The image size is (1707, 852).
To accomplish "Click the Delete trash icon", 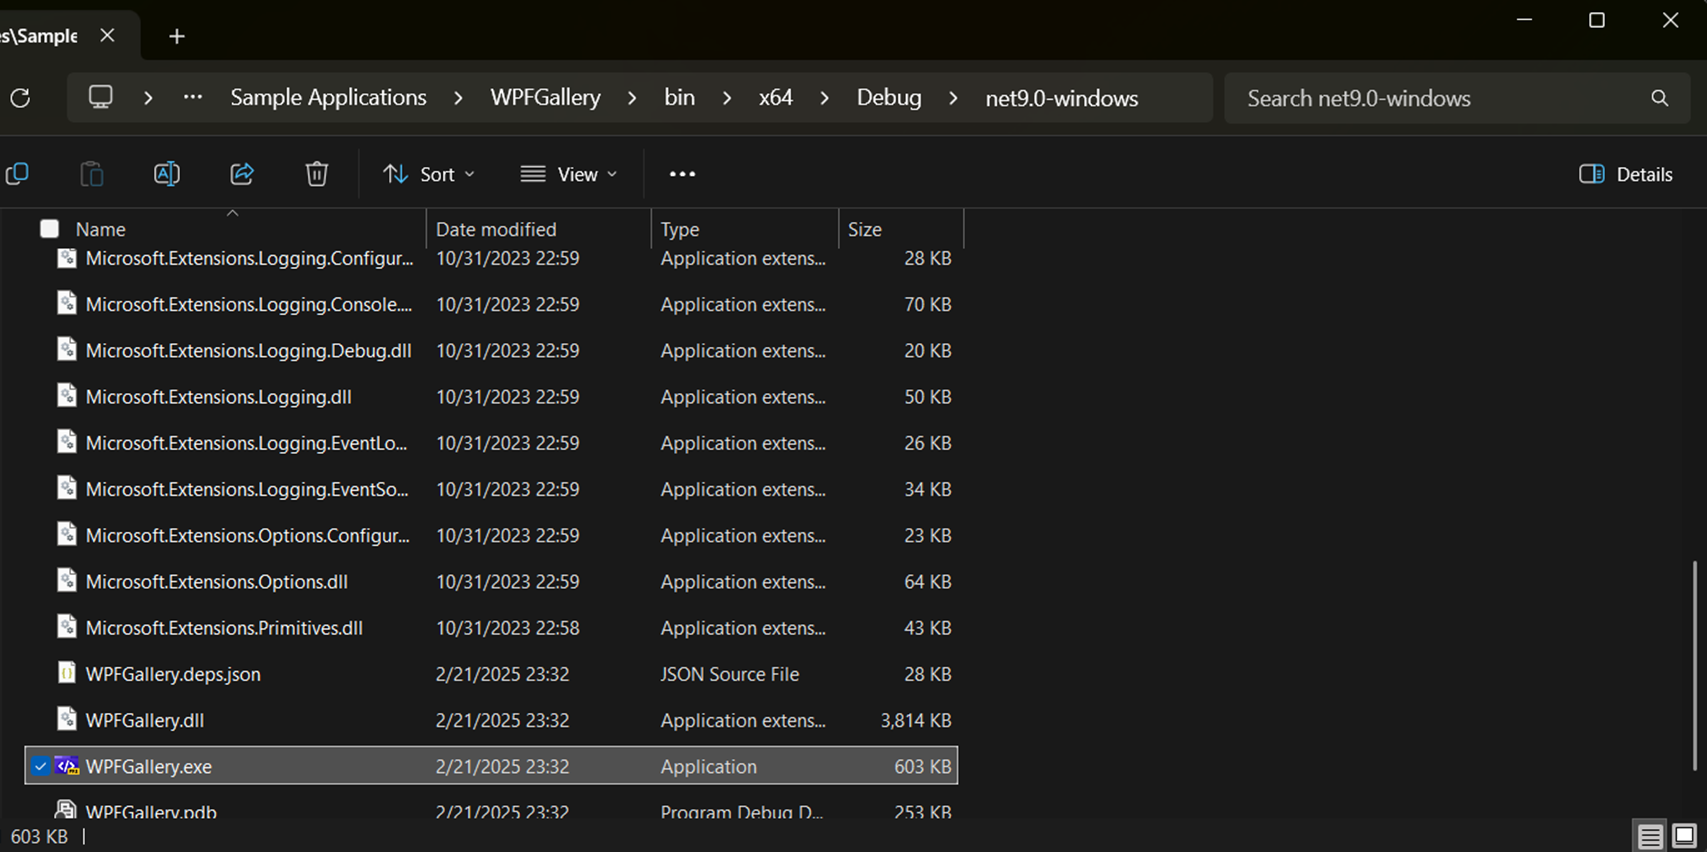I will (x=317, y=174).
